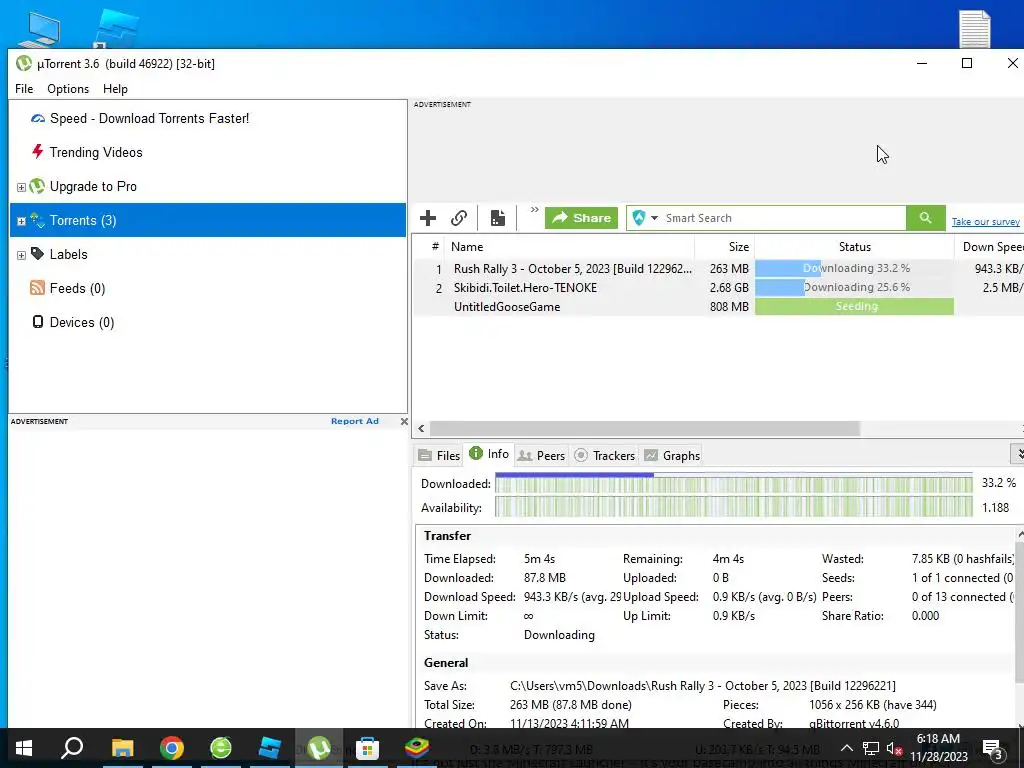Select Speed - Download Torrents Faster! item

(x=150, y=118)
